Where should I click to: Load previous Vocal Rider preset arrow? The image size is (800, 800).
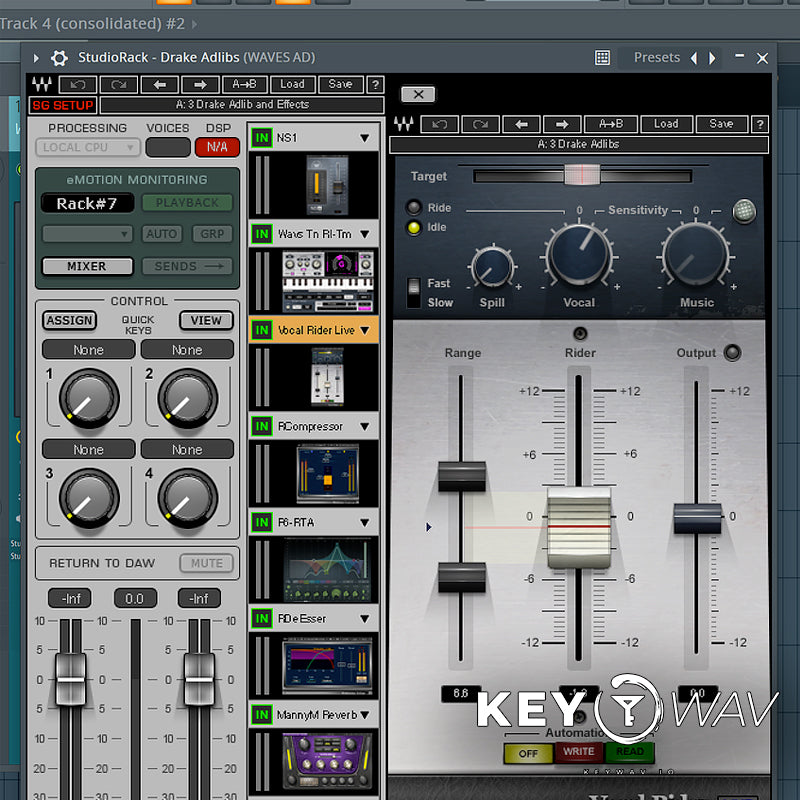(x=521, y=124)
